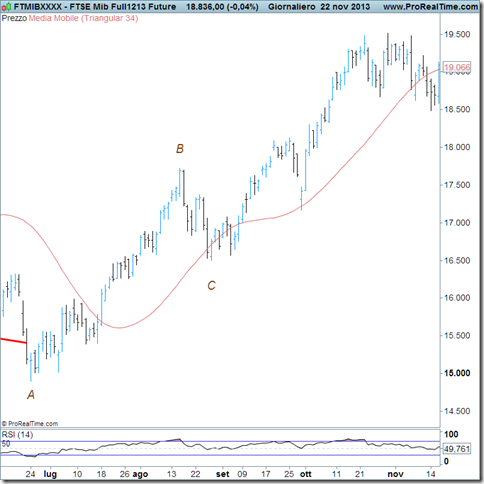This screenshot has height=484, width=484.
Task: Click the 17.500 price axis label
Action: click(457, 185)
